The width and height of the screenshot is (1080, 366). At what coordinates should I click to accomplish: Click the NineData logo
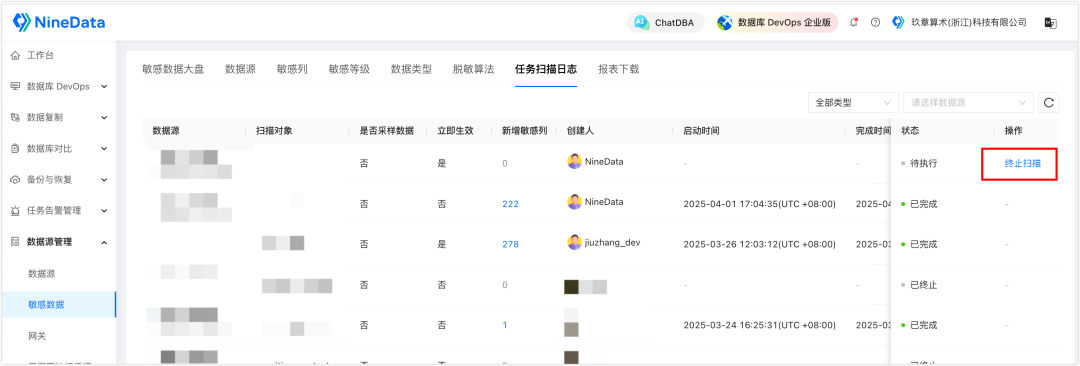pos(59,23)
